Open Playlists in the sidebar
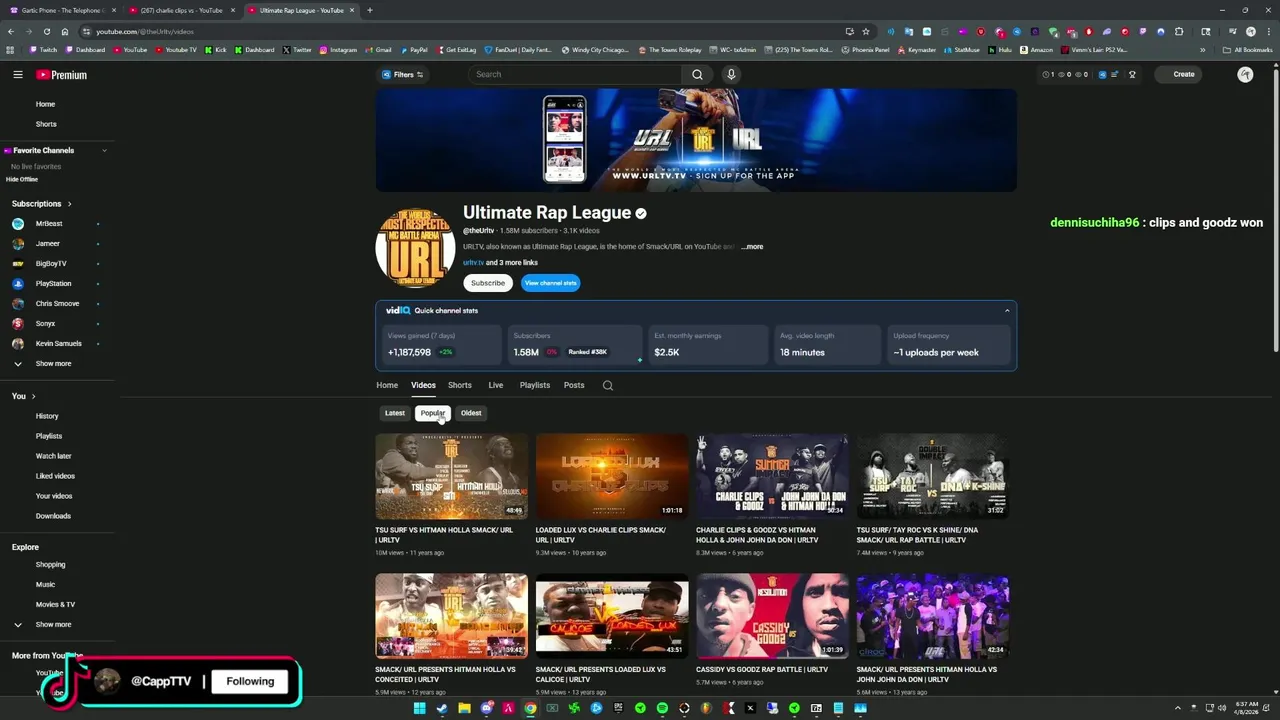The width and height of the screenshot is (1280, 720). 49,436
